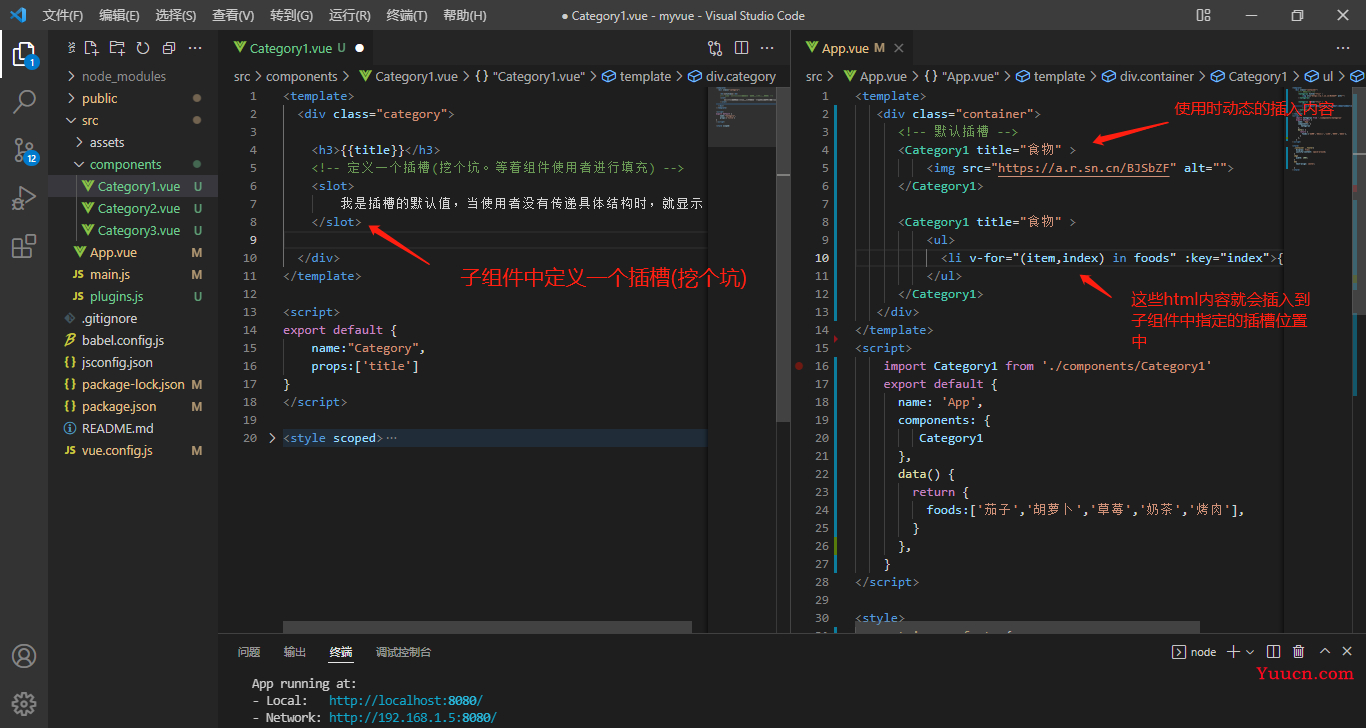This screenshot has width=1366, height=728.
Task: Open the Run and Debug view
Action: [x=24, y=199]
